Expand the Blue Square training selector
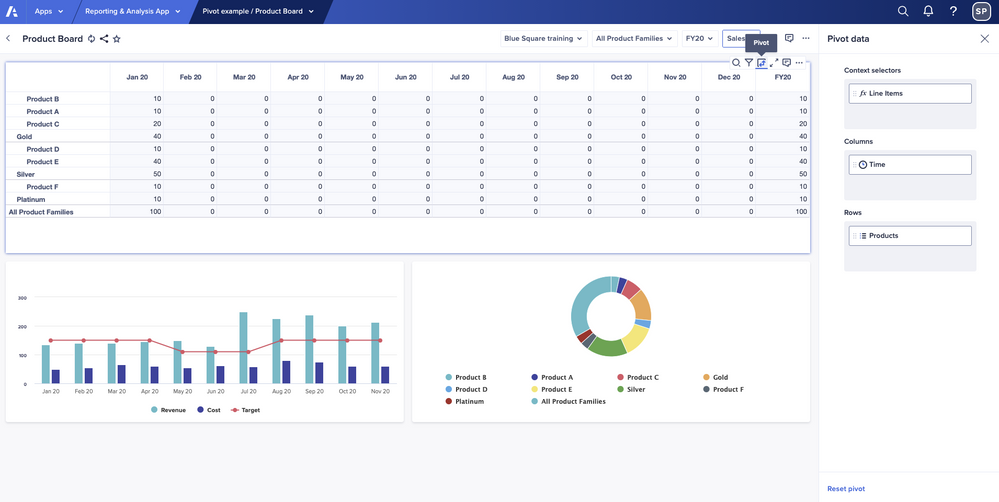This screenshot has height=502, width=999. tap(544, 39)
